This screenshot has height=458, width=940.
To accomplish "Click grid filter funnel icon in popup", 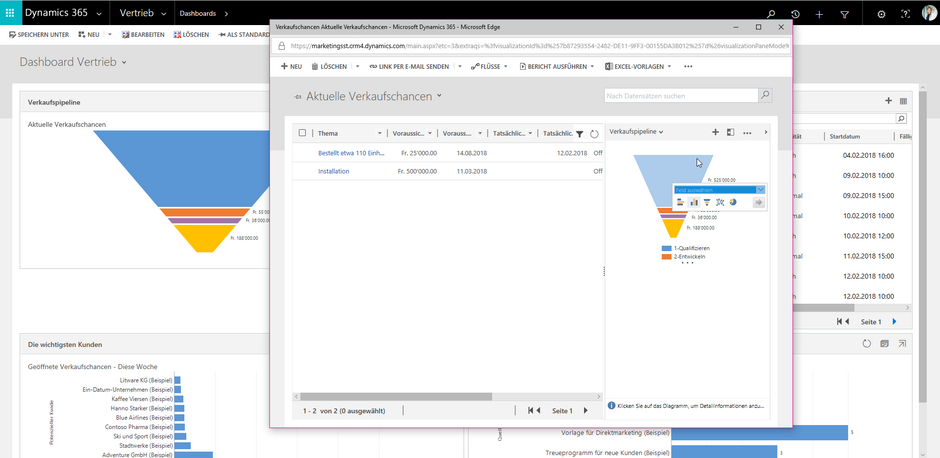I will tap(579, 134).
